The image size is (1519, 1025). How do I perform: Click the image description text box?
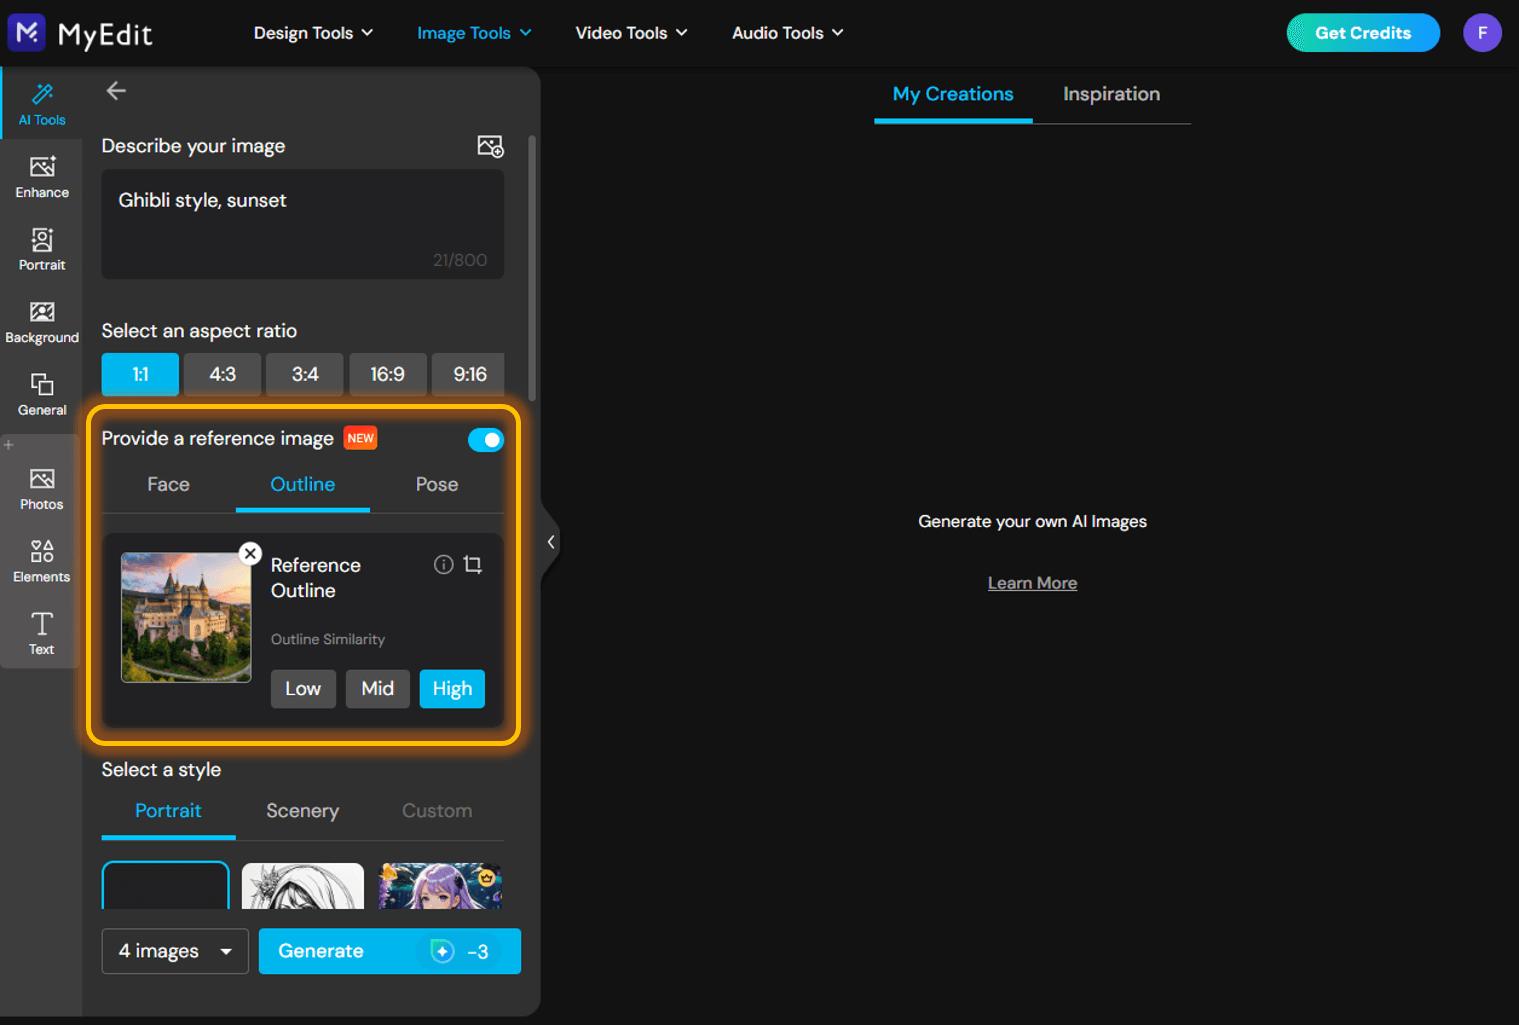[303, 224]
